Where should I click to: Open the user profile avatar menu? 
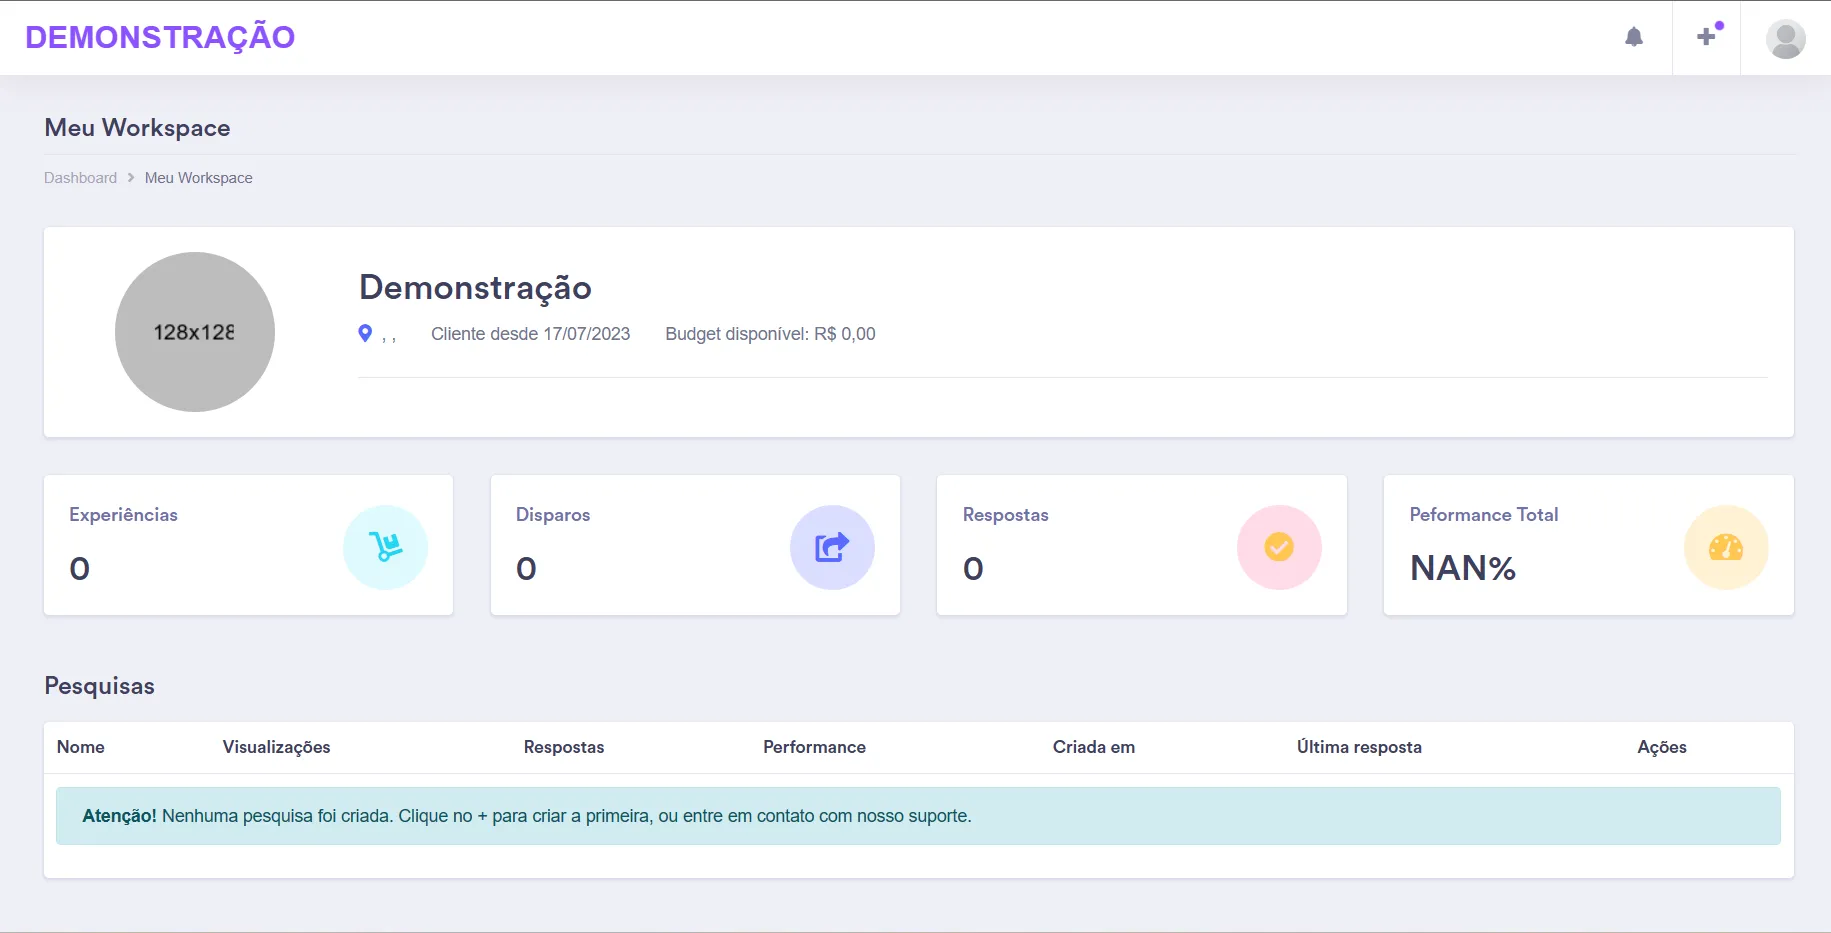point(1785,39)
